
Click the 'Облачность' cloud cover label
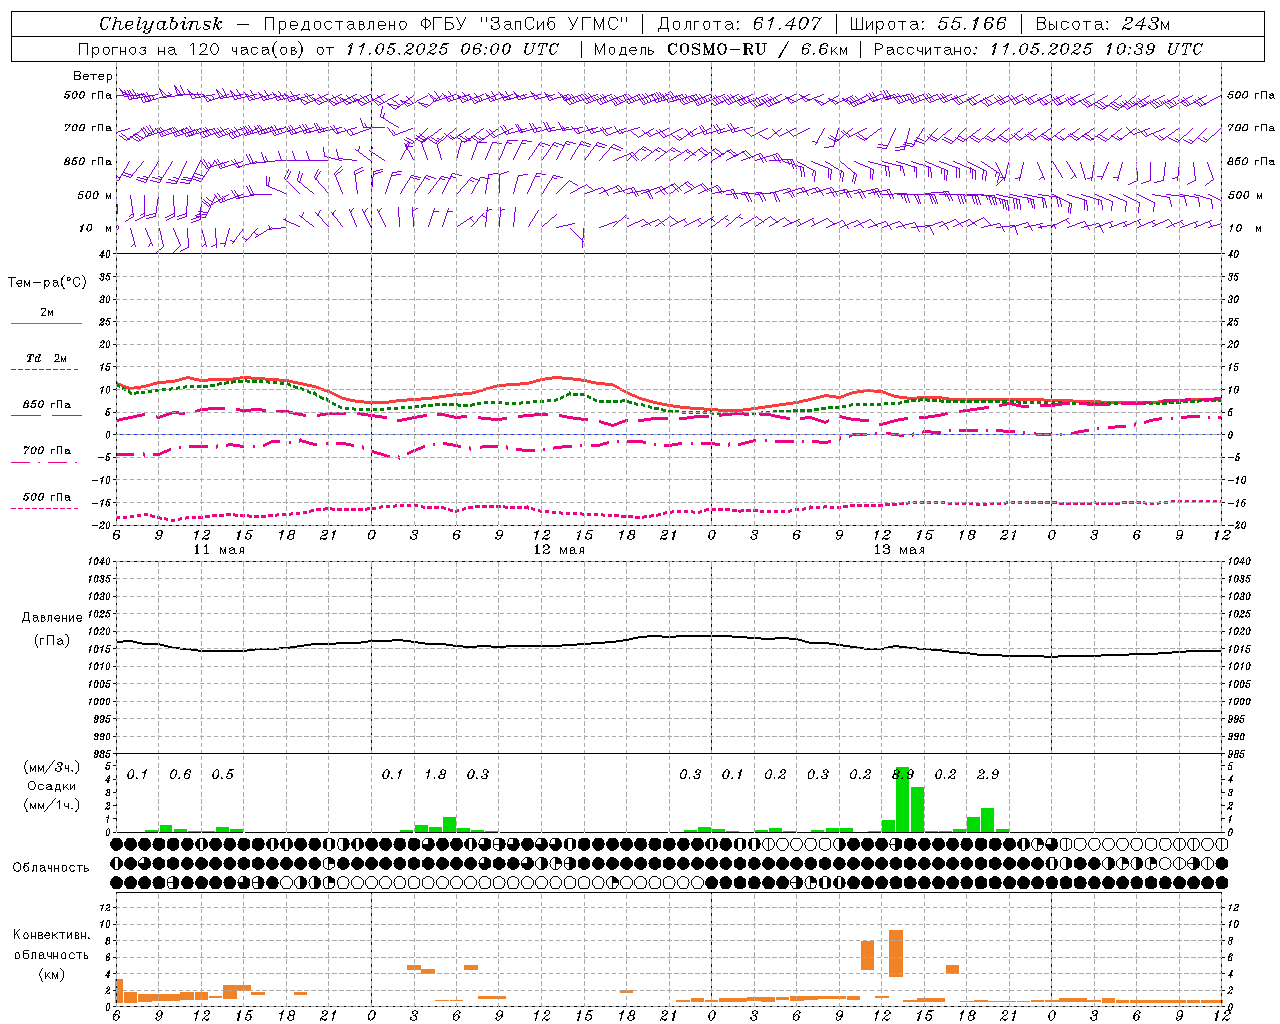[x=51, y=868]
